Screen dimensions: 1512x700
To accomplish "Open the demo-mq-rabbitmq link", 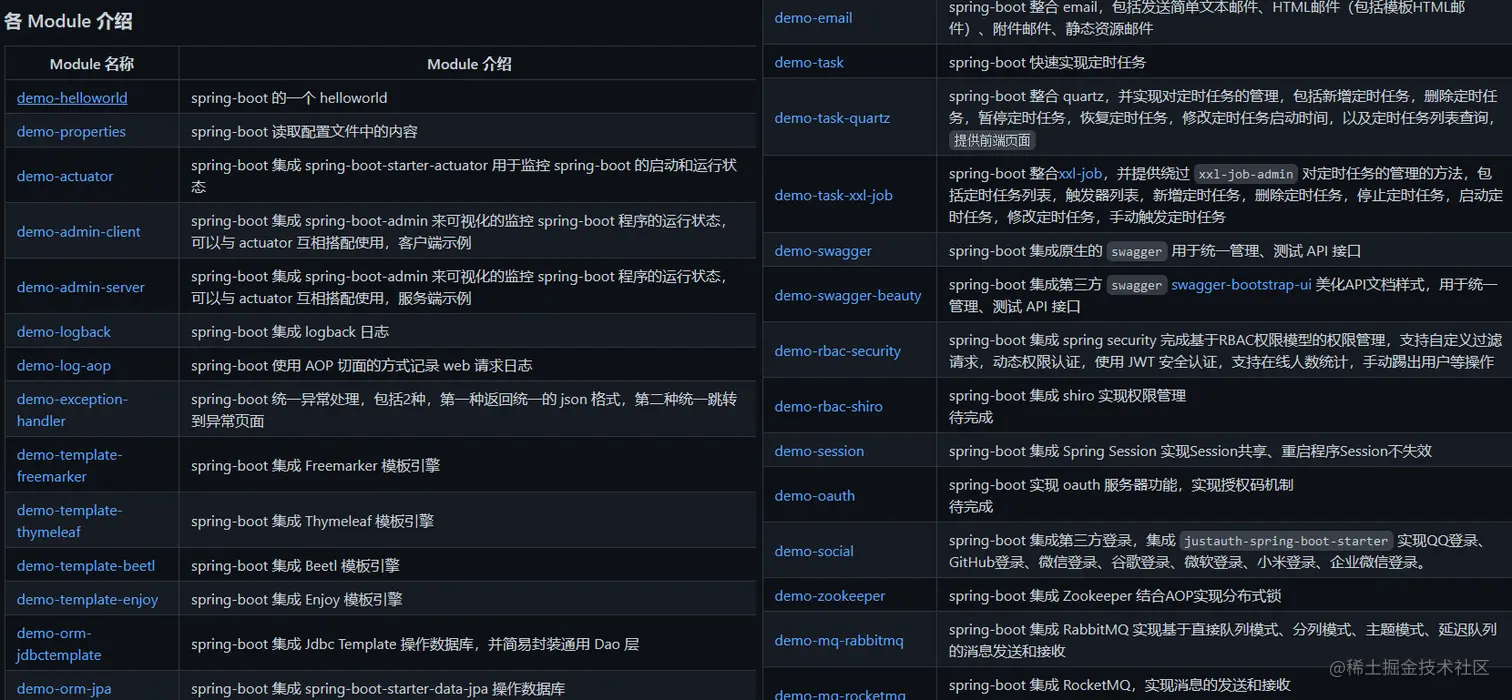I will coord(839,641).
